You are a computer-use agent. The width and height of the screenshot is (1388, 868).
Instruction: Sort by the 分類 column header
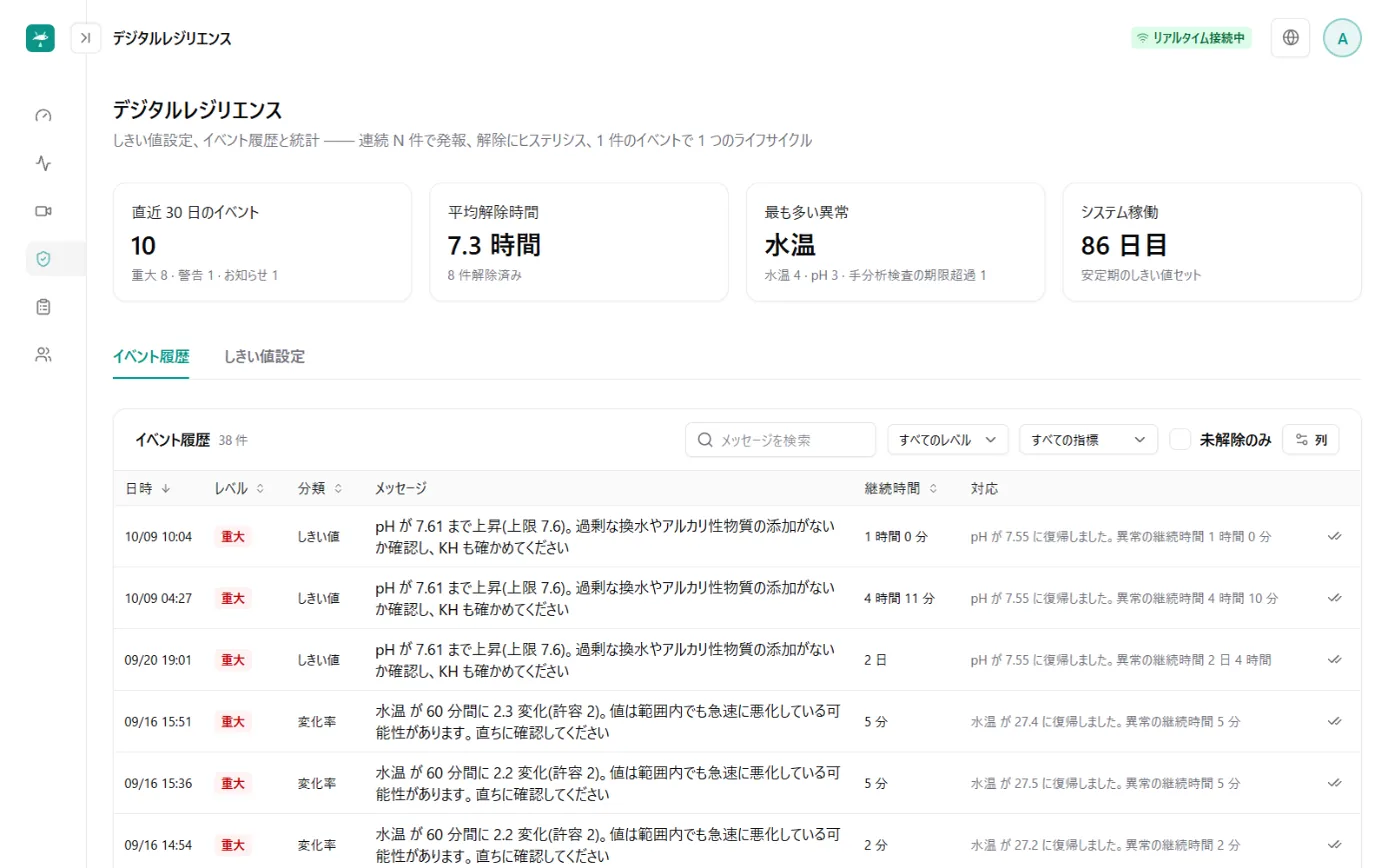coord(320,489)
